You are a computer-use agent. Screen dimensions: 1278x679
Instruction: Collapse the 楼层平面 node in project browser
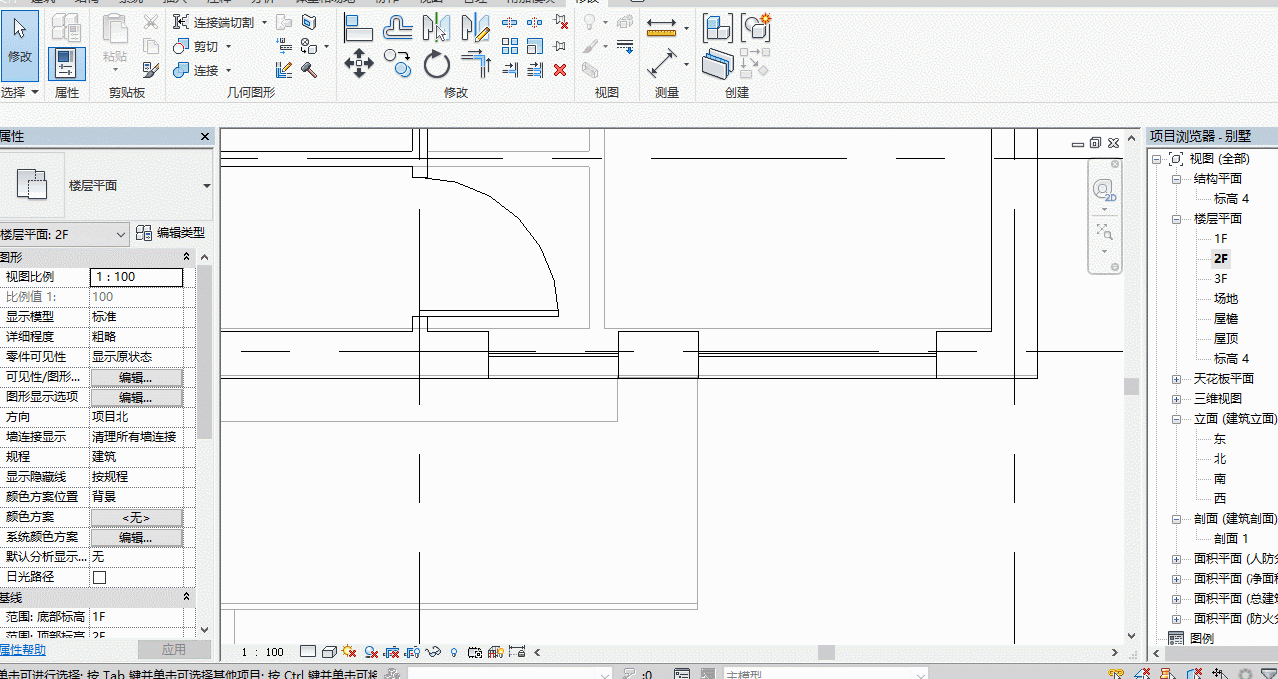pyautogui.click(x=1177, y=219)
